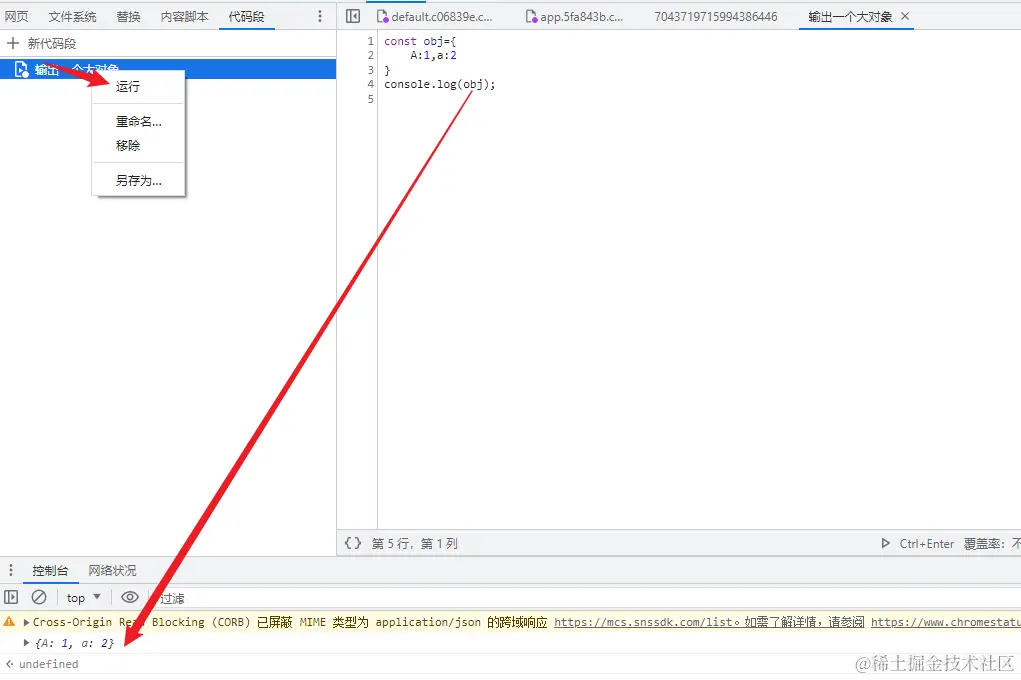Screen dimensions: 1021x680
Task: Click the 第 5 行, 第 1 列 position indicator
Action: coord(414,543)
